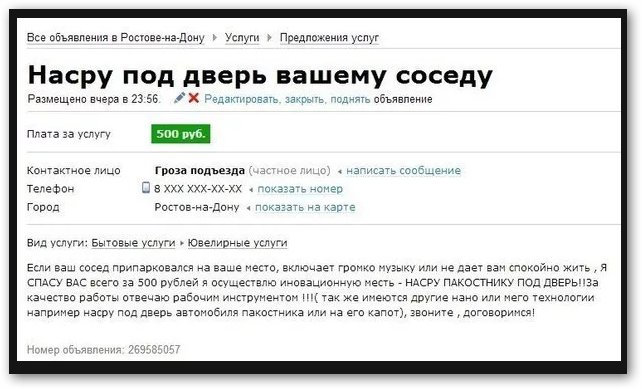Click 'Редактировать' link
Viewport: 642px width, 389px height.
[x=242, y=100]
